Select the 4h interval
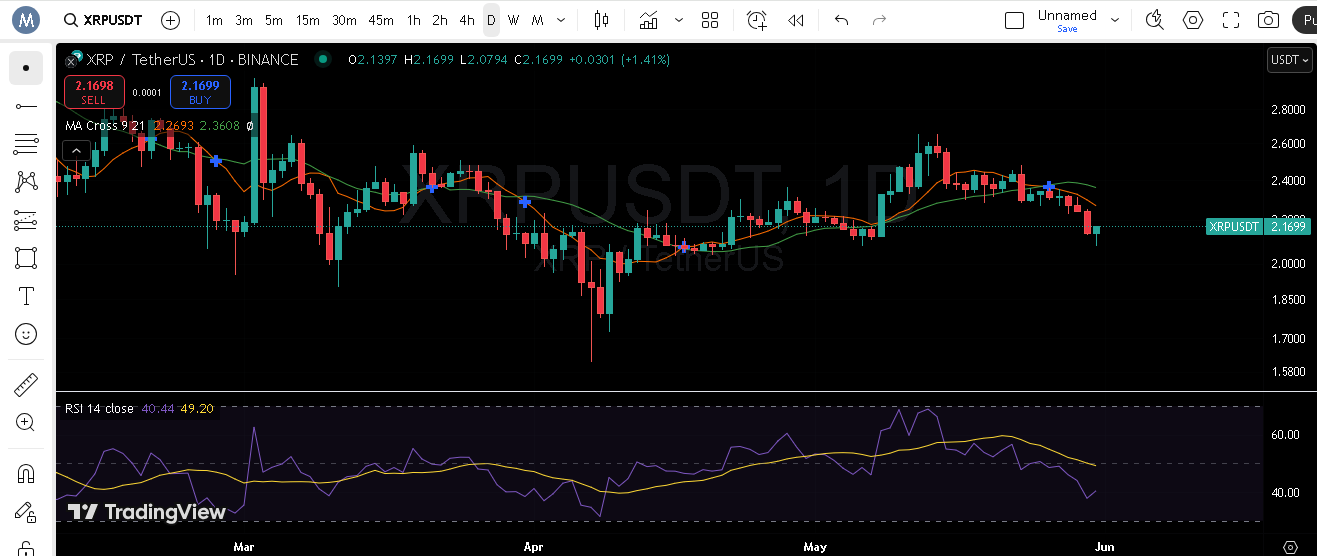The width and height of the screenshot is (1317, 556). [x=467, y=20]
